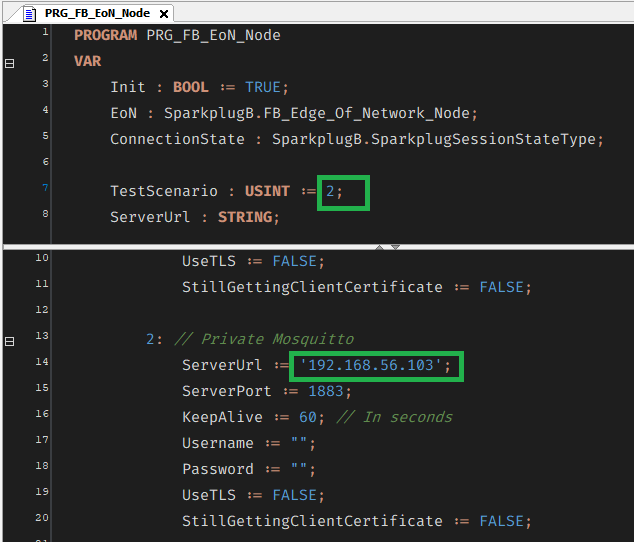Viewport: 634px width, 542px height.
Task: Click the up arrow on the pane splitter
Action: click(x=379, y=246)
